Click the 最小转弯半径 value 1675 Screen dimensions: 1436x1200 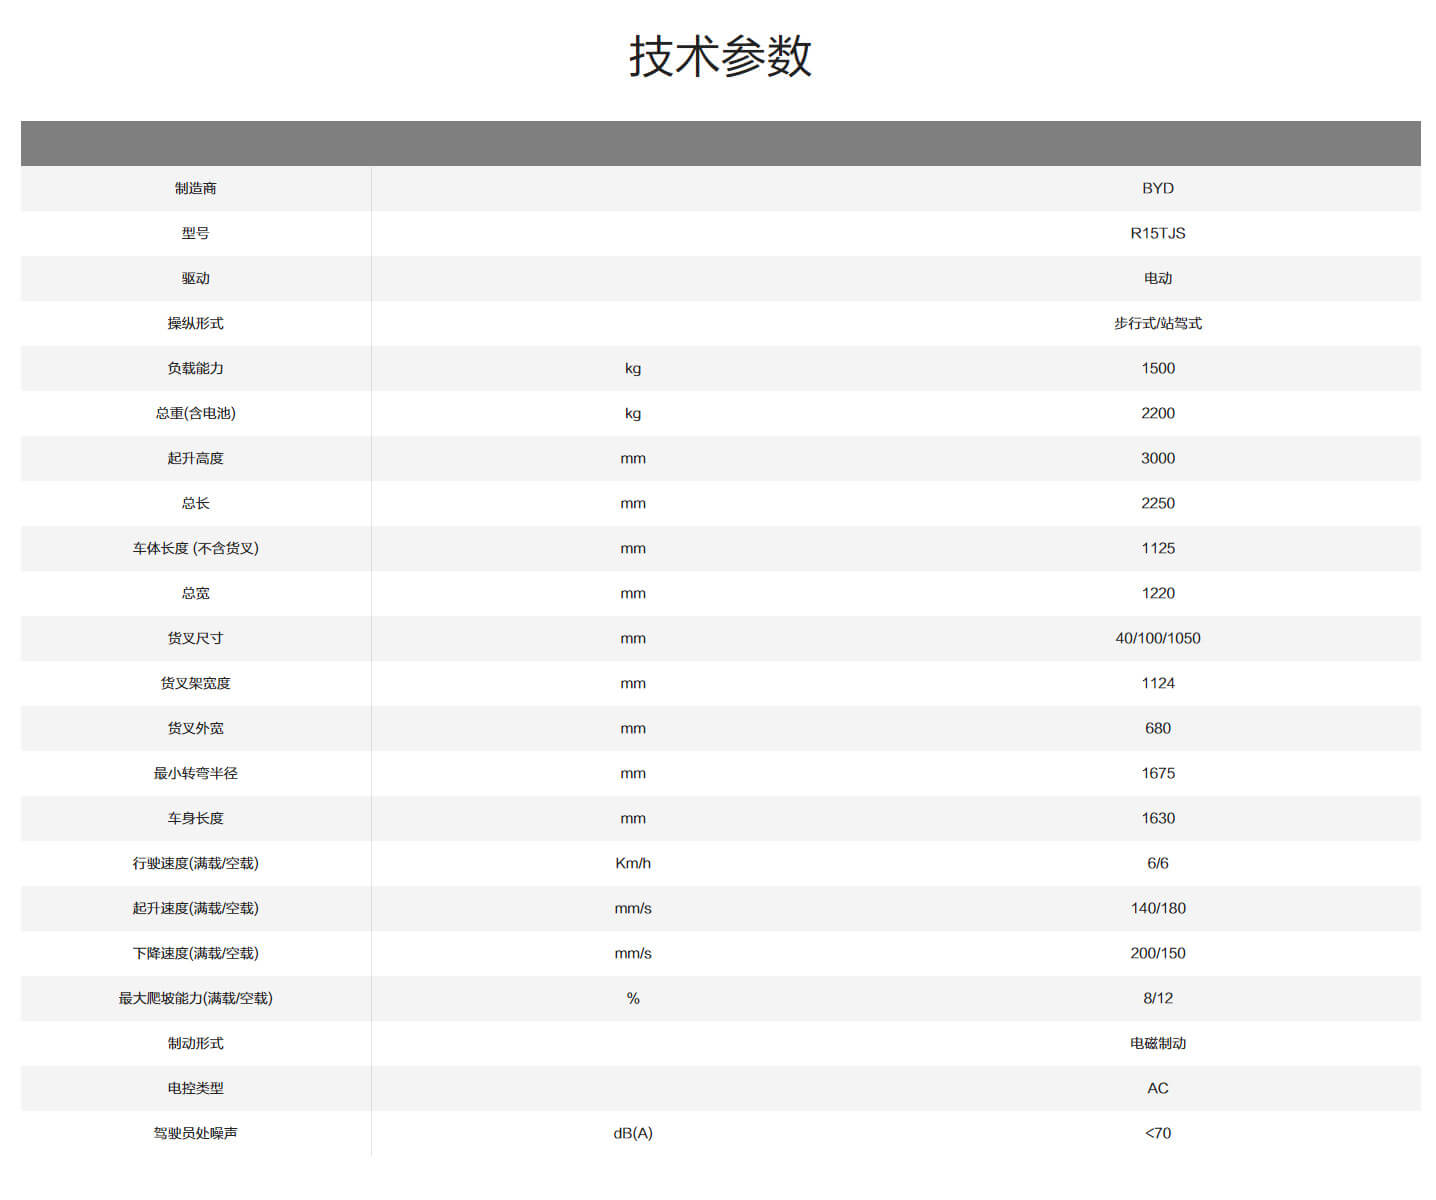click(x=1157, y=773)
